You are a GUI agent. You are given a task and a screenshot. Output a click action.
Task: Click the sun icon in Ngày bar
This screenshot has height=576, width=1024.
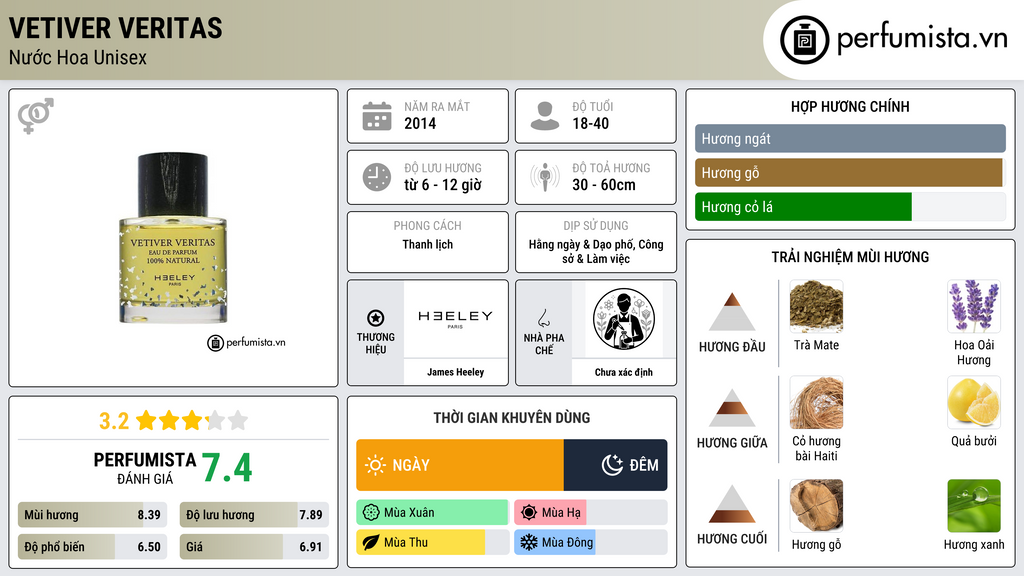click(x=375, y=465)
